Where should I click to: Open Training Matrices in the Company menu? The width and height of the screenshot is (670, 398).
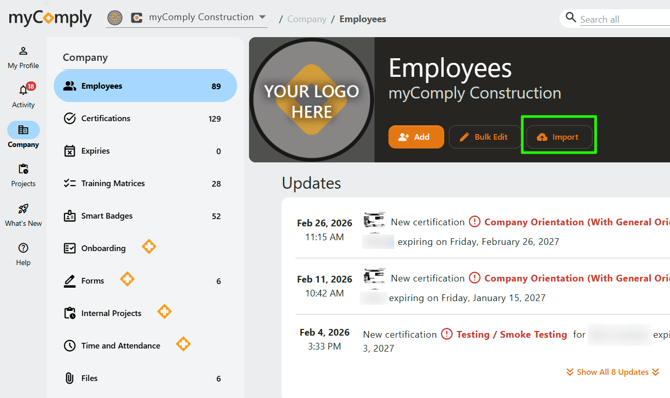[x=145, y=183]
